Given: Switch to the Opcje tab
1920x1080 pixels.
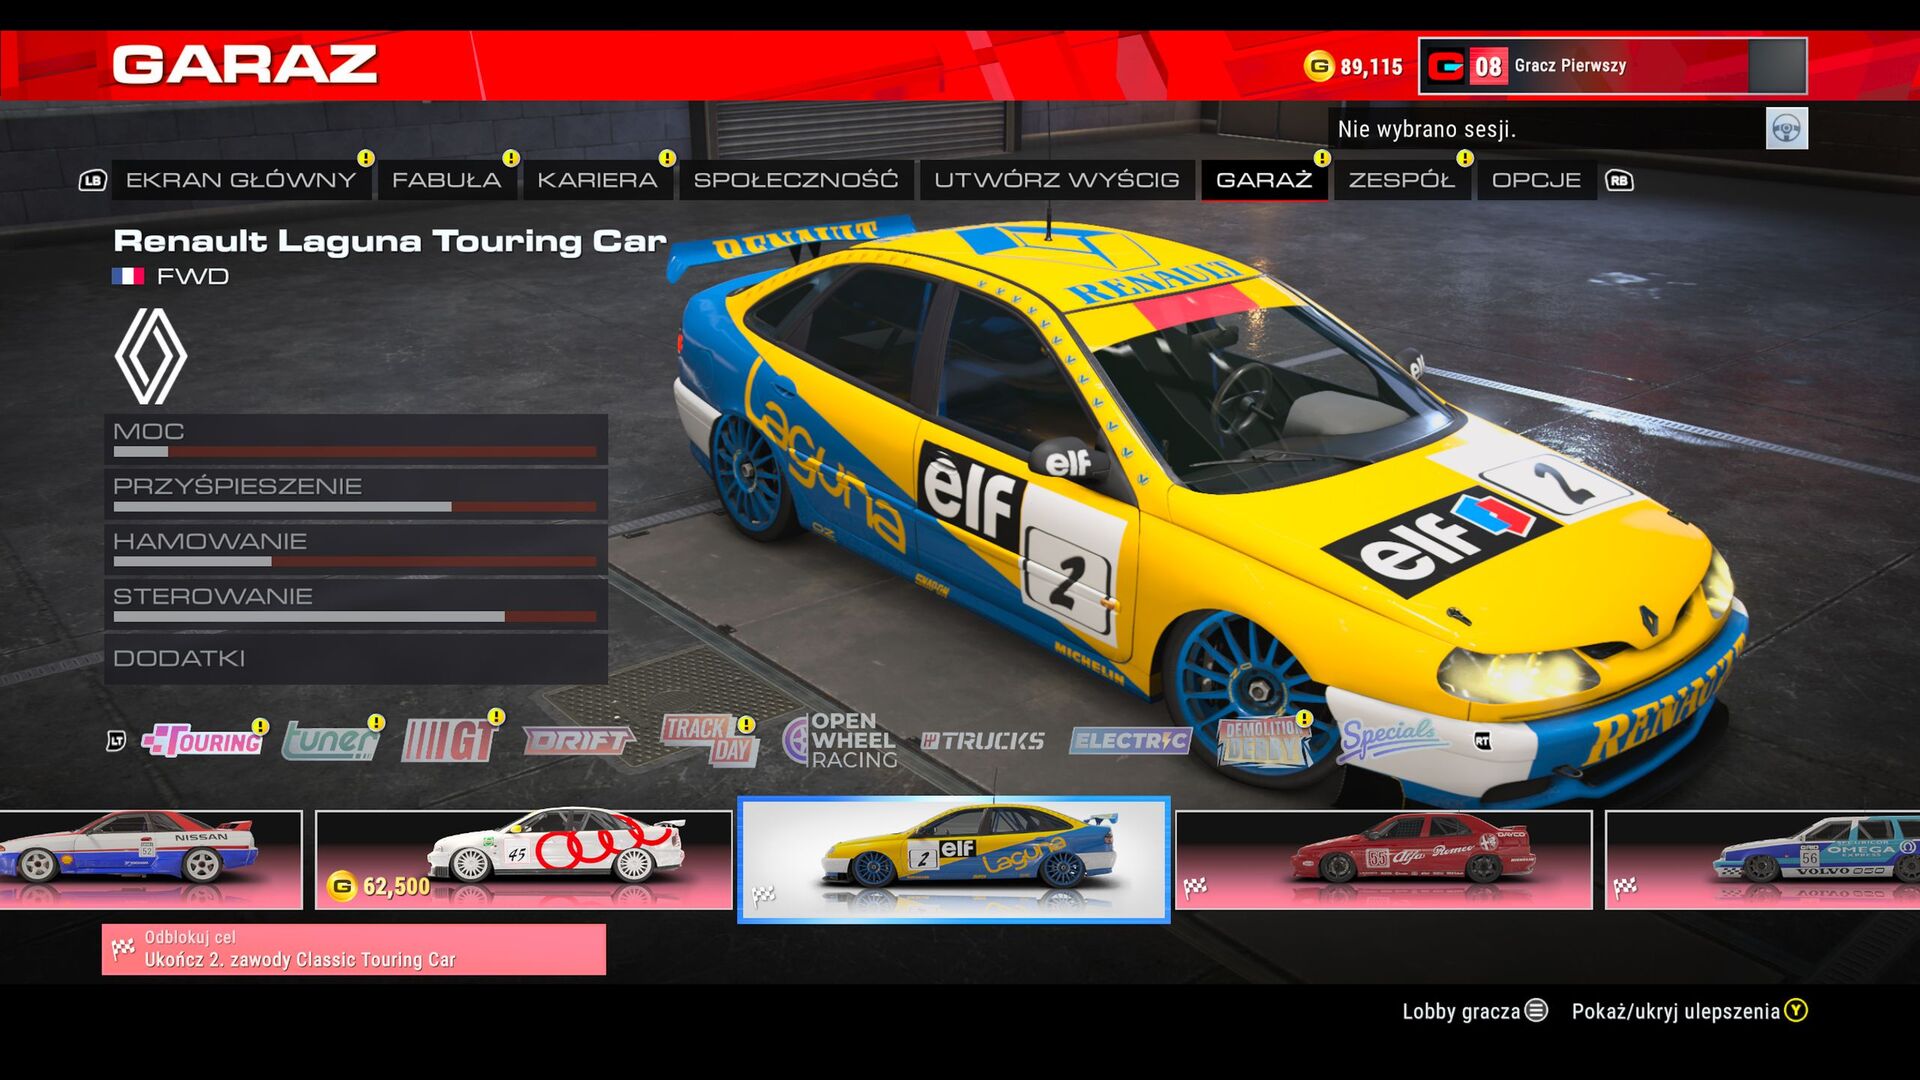Looking at the screenshot, I should tap(1536, 181).
